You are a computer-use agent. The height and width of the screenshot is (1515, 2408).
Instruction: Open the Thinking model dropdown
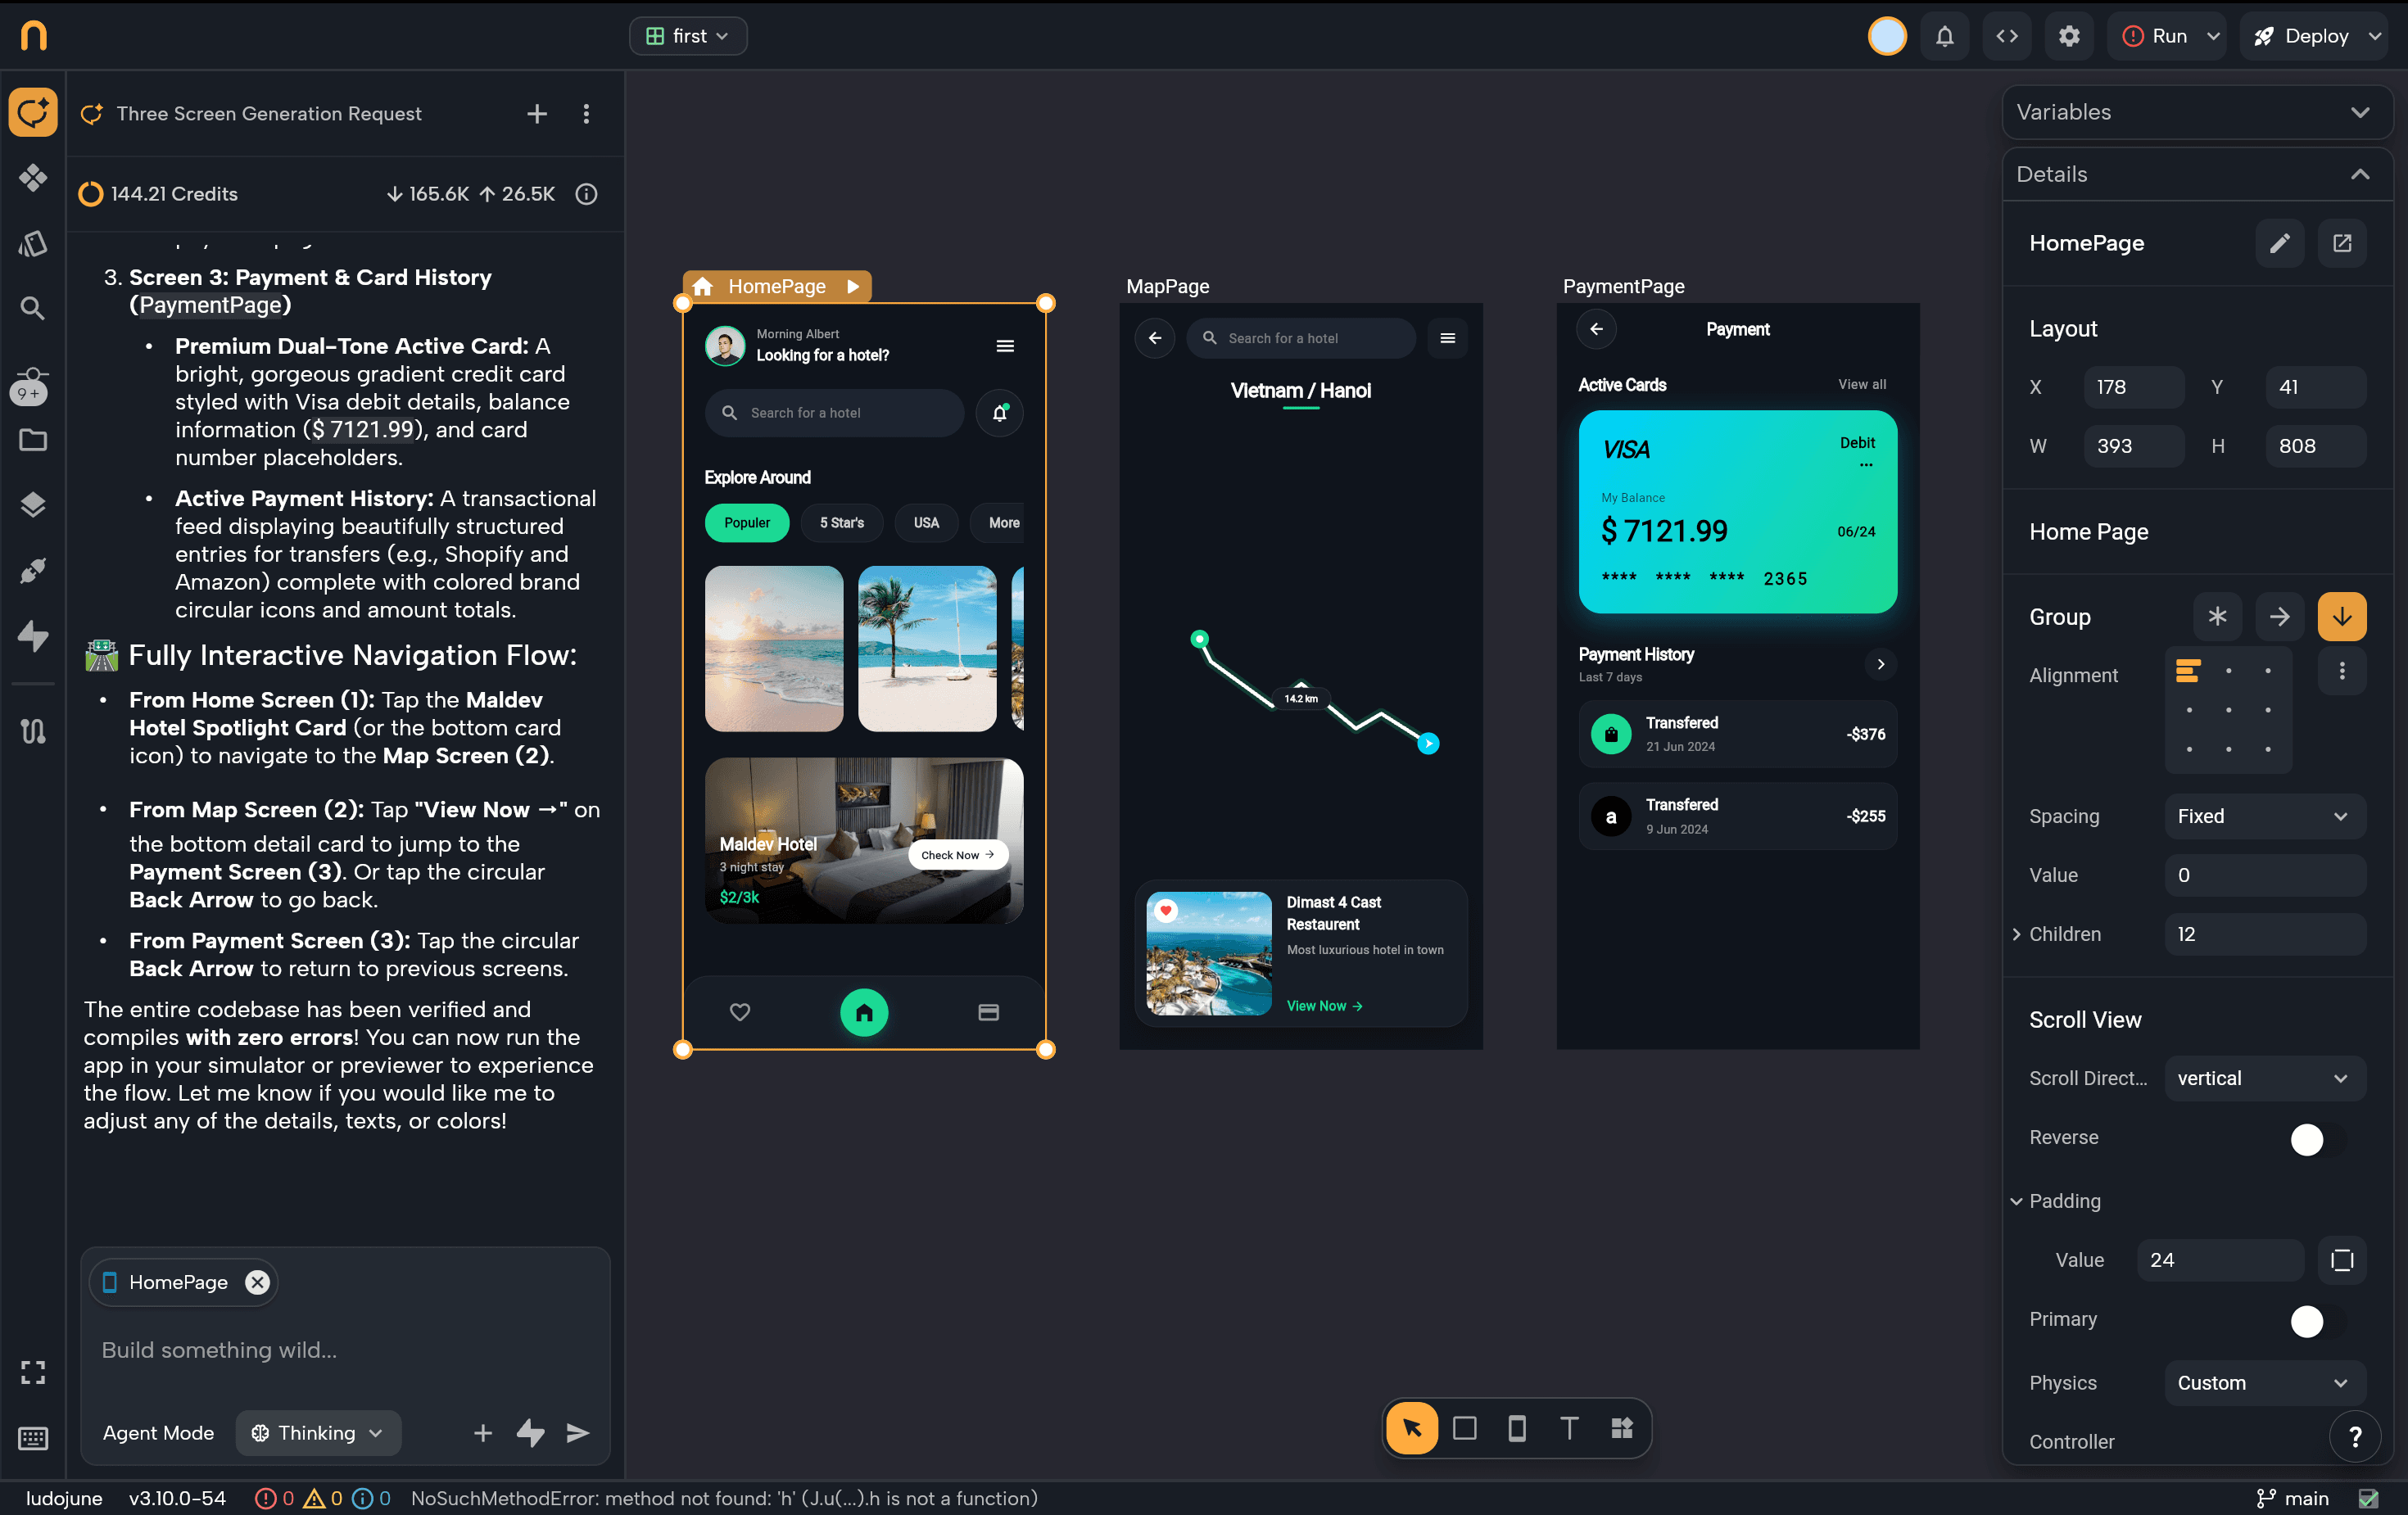318,1433
